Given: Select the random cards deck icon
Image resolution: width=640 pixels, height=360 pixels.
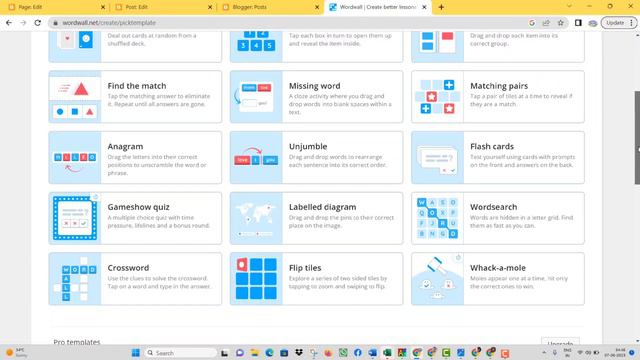Looking at the screenshot, I should [x=75, y=46].
